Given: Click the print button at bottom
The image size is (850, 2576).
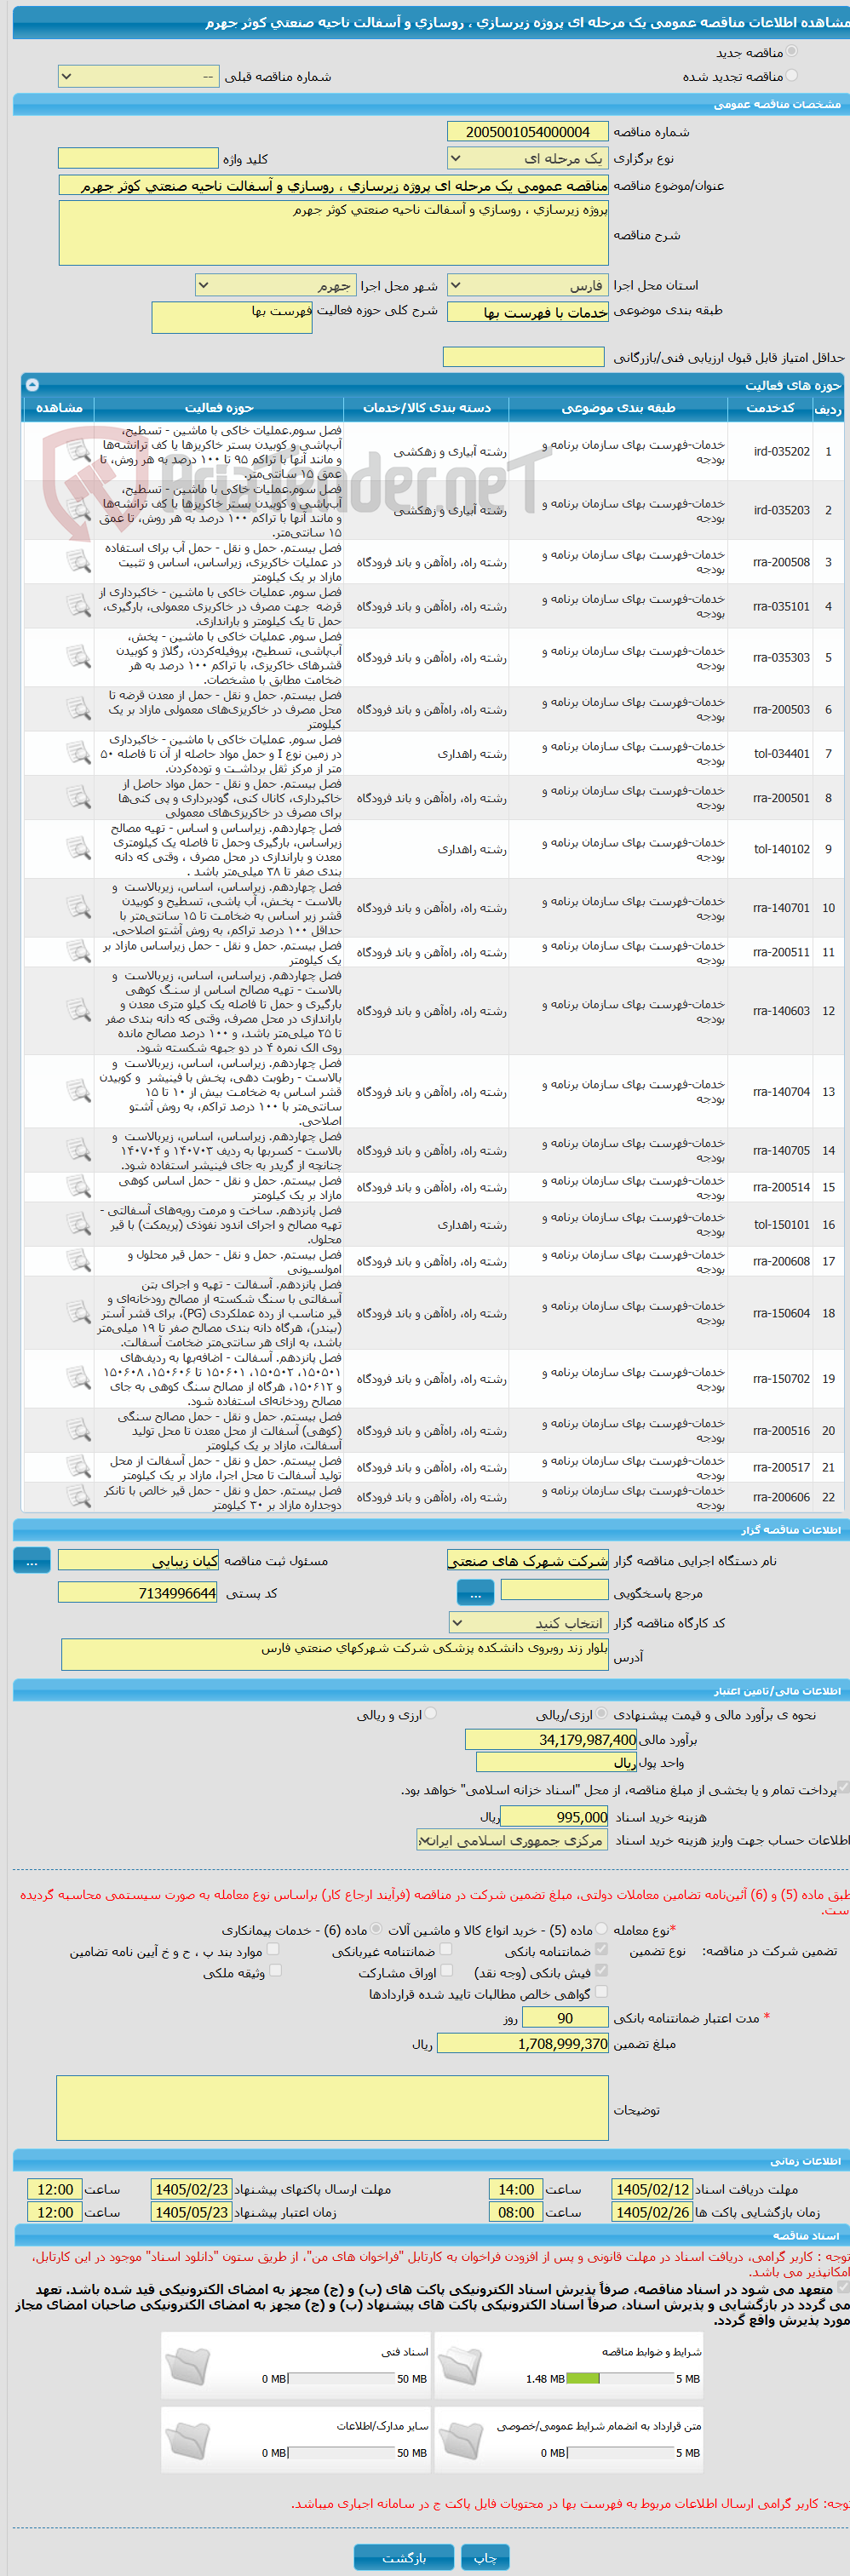Looking at the screenshot, I should click(x=485, y=2556).
